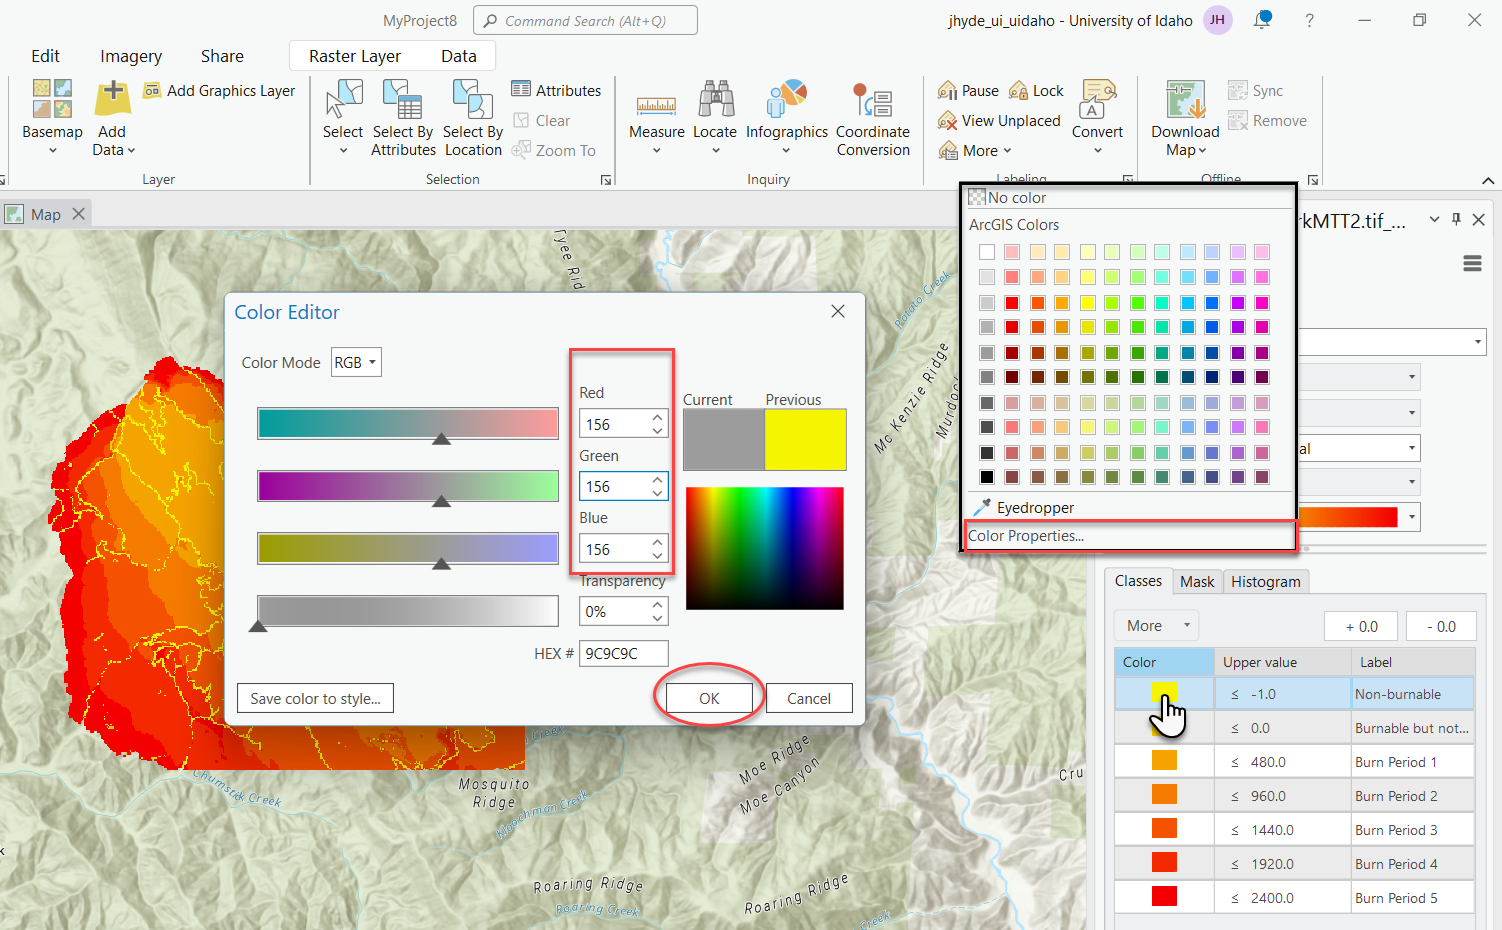
Task: Open the Edit ribbon tab
Action: coord(45,56)
